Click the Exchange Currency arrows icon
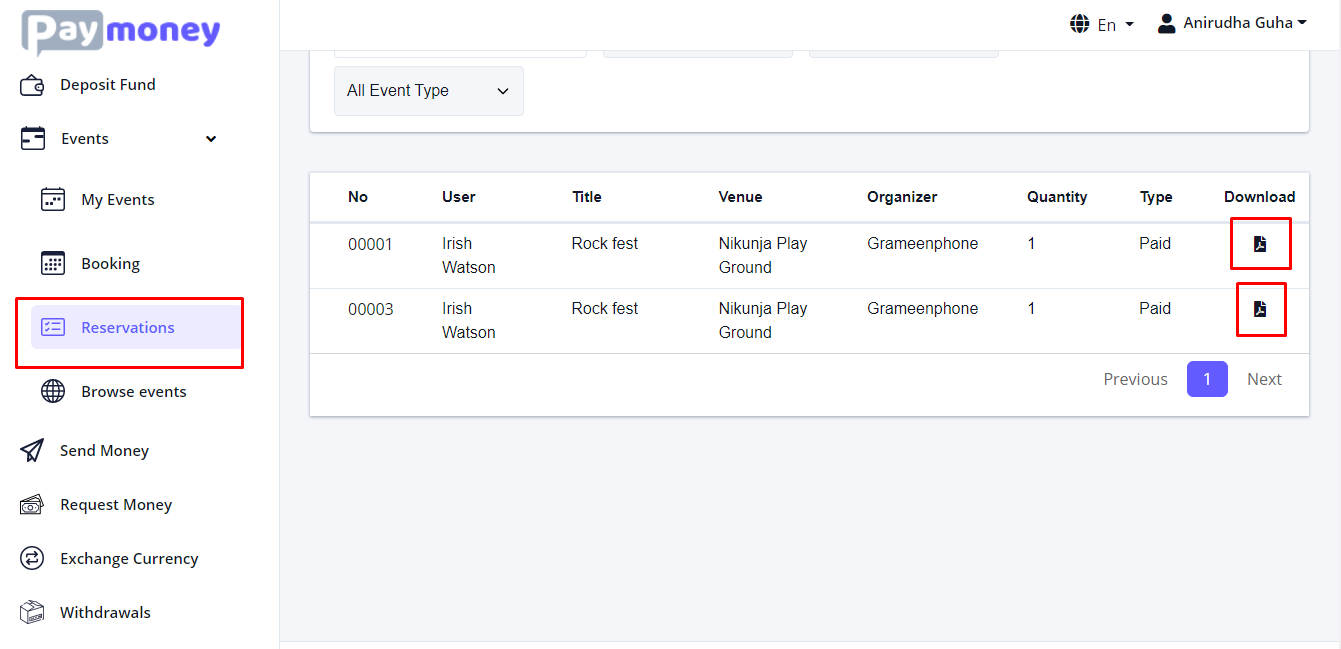Screen dimensions: 1341x649 32,559
